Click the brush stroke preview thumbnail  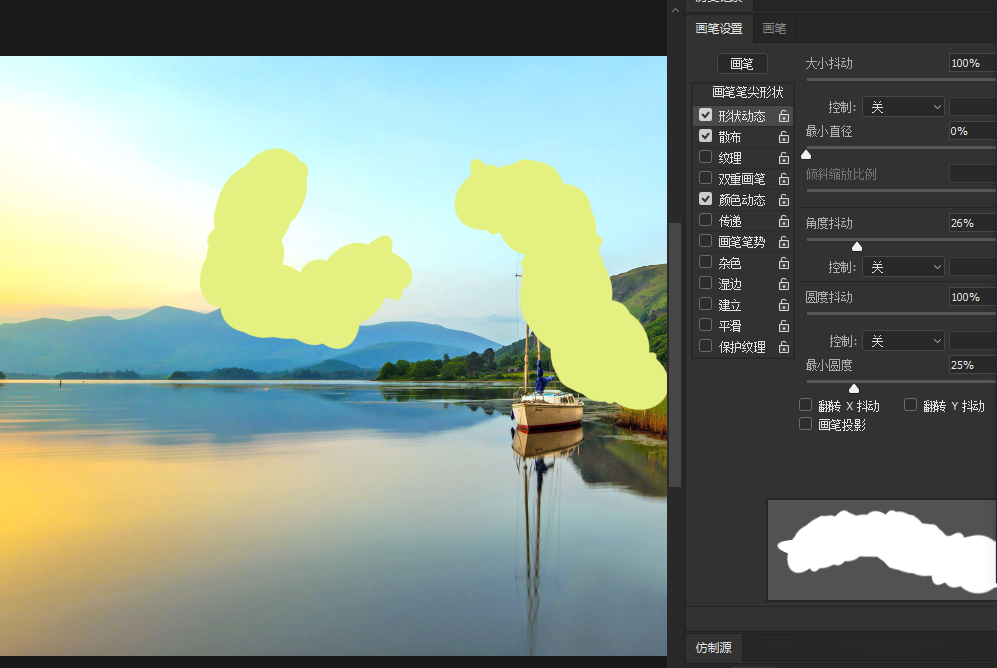point(883,550)
